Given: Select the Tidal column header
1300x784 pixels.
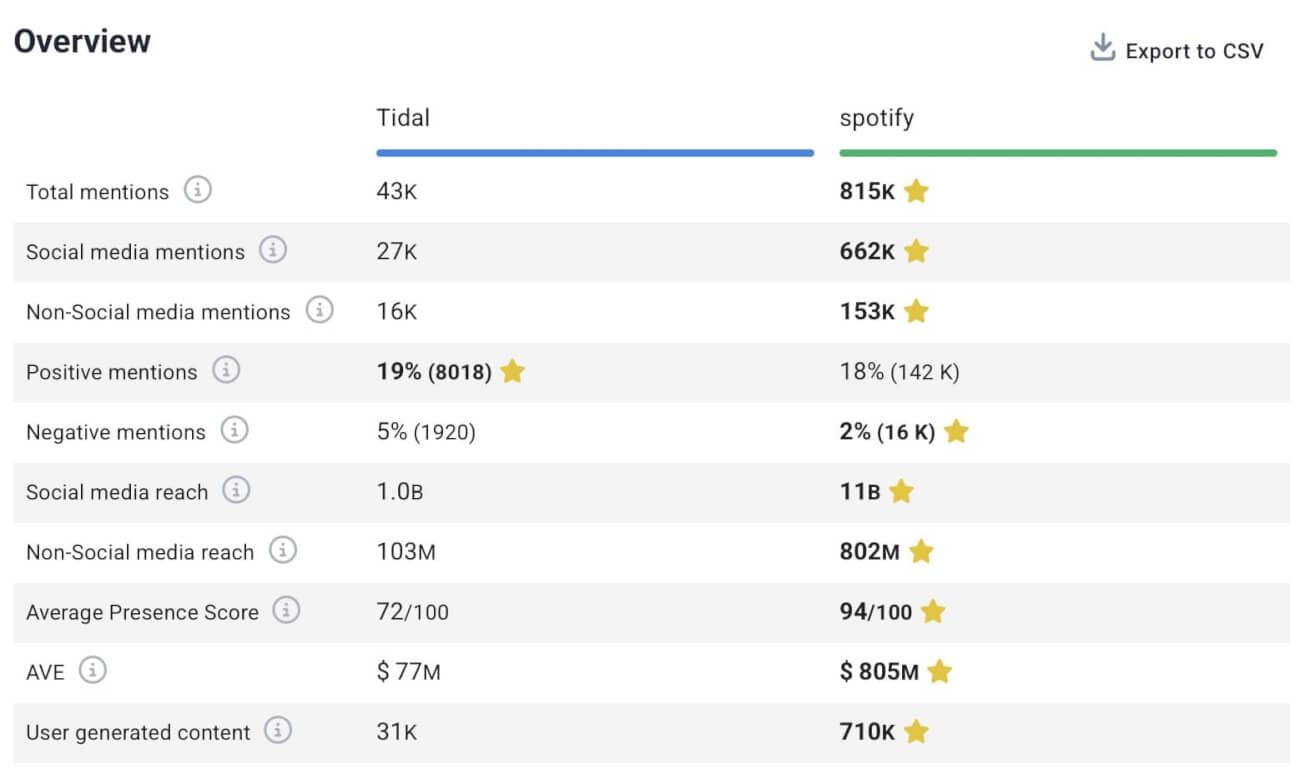Looking at the screenshot, I should [x=403, y=118].
